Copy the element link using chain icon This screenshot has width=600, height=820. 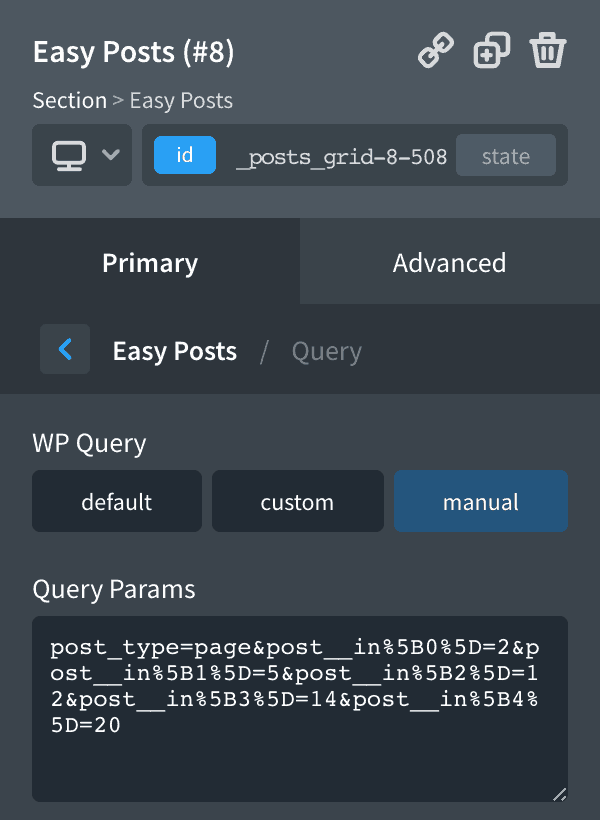436,51
